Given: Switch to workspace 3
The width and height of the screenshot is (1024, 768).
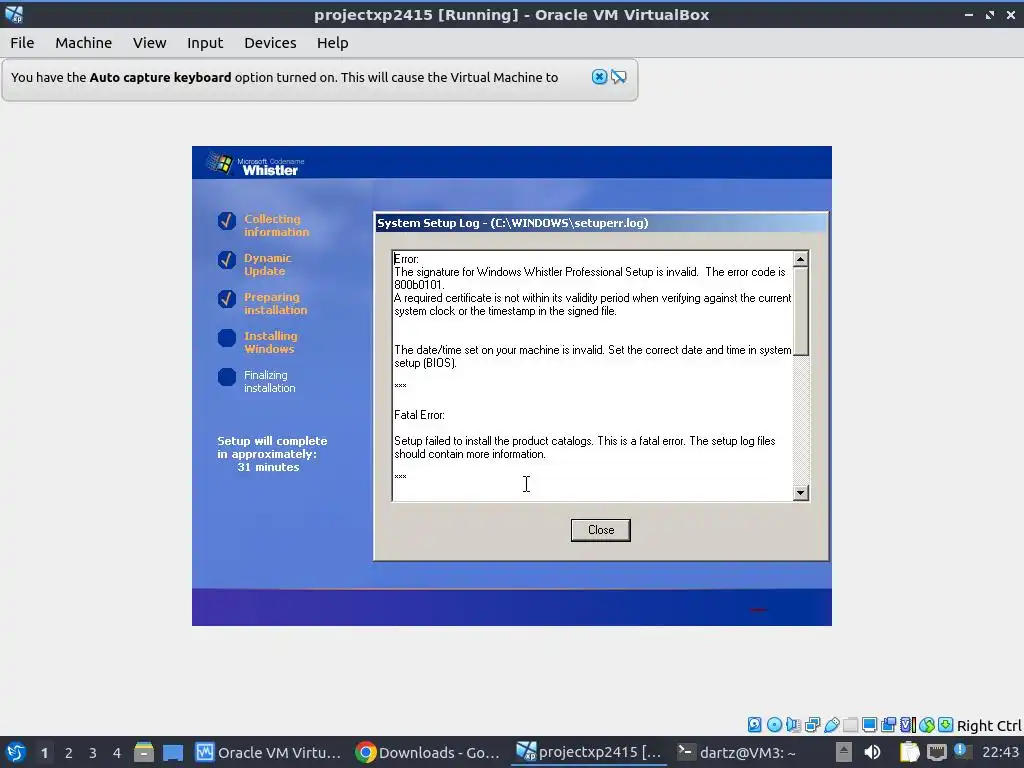Looking at the screenshot, I should tap(93, 753).
